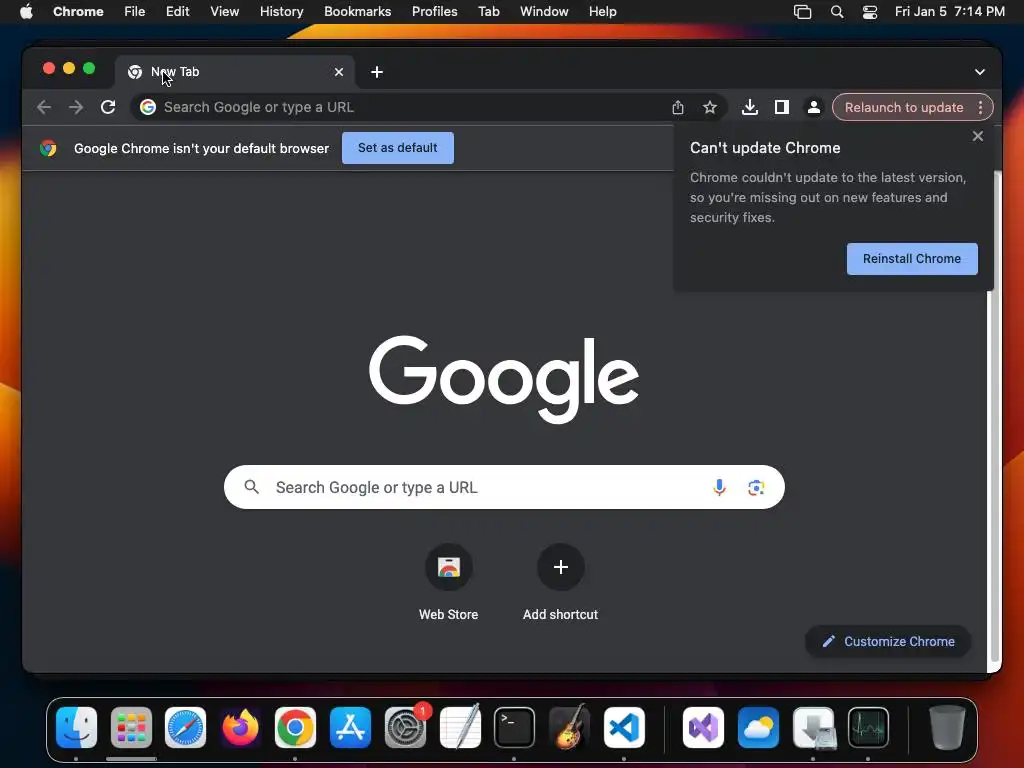1024x768 pixels.
Task: Open the Apple menu
Action: coord(26,11)
